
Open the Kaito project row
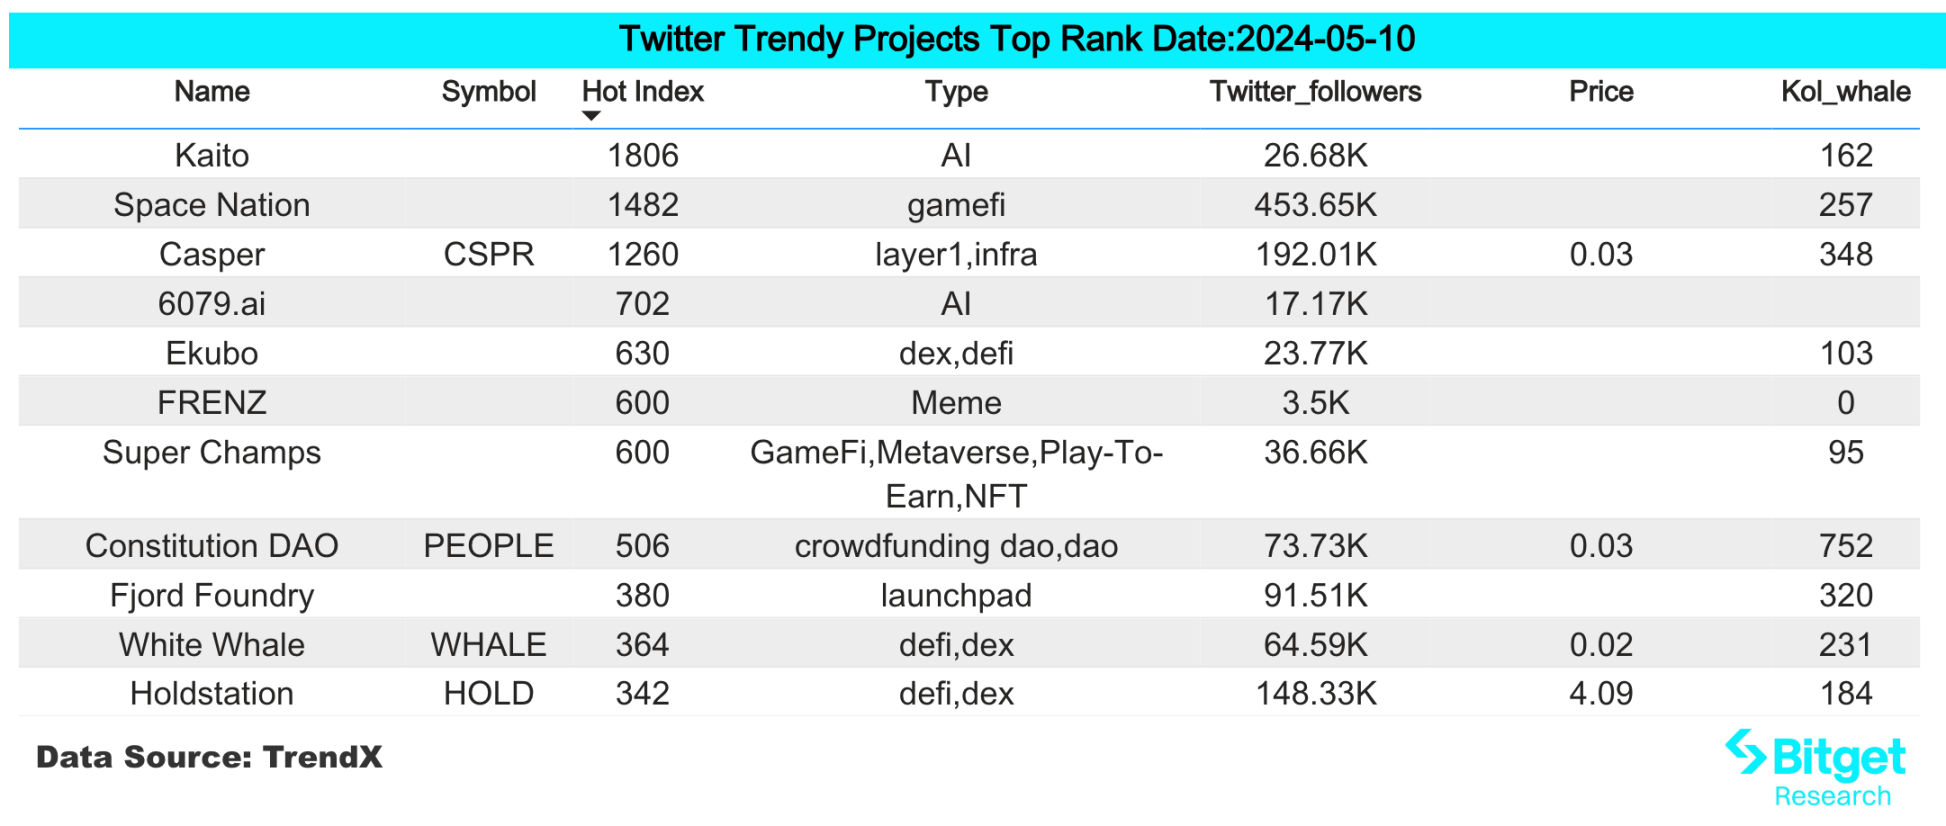(212, 155)
